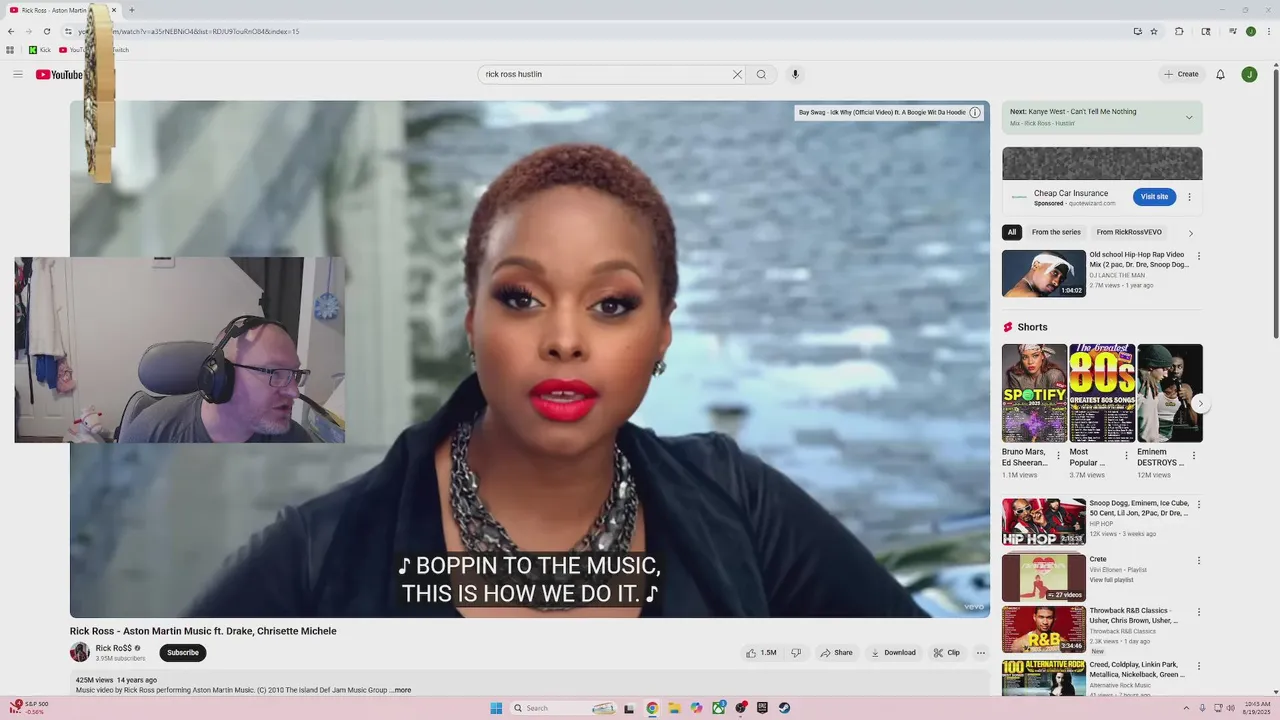Open the Throwback R&B Classics thumbnail
This screenshot has height=720, width=1280.
point(1044,630)
